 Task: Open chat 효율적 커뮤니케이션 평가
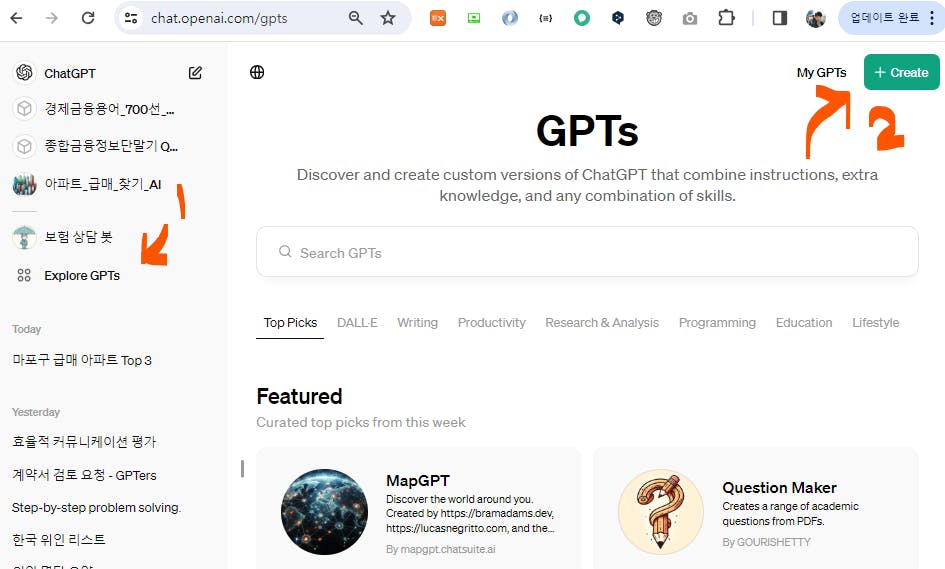[84, 442]
